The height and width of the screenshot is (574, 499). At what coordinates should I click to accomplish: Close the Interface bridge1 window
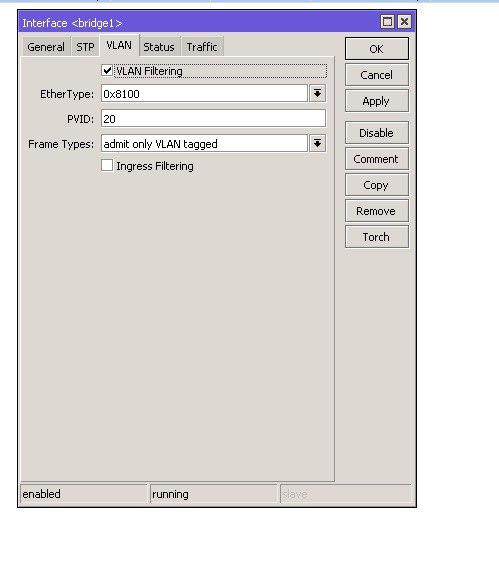coord(404,22)
